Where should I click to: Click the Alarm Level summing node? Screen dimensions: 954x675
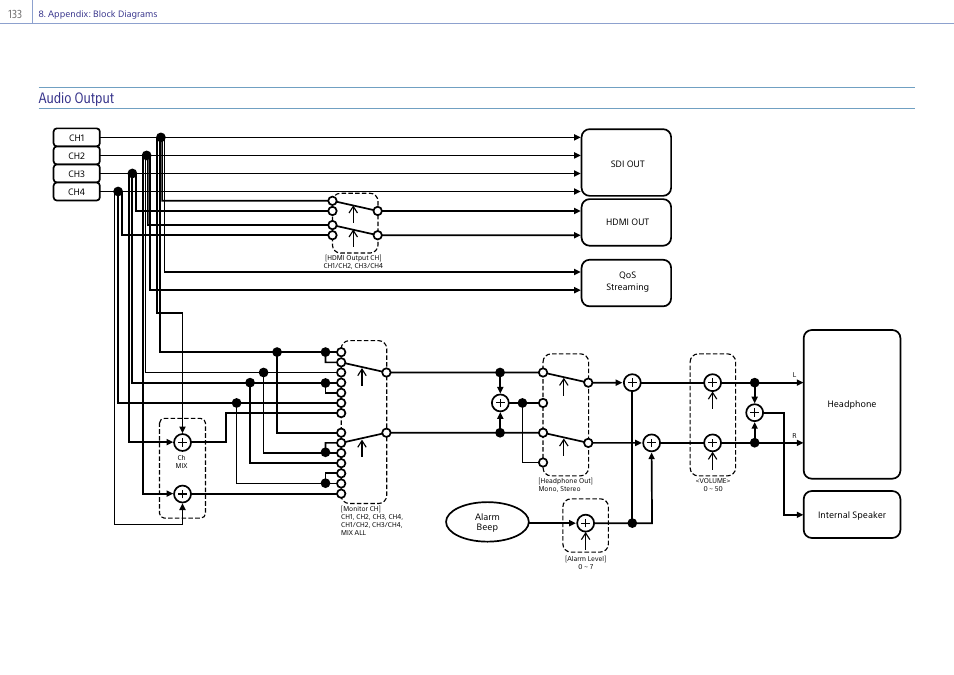(x=585, y=523)
